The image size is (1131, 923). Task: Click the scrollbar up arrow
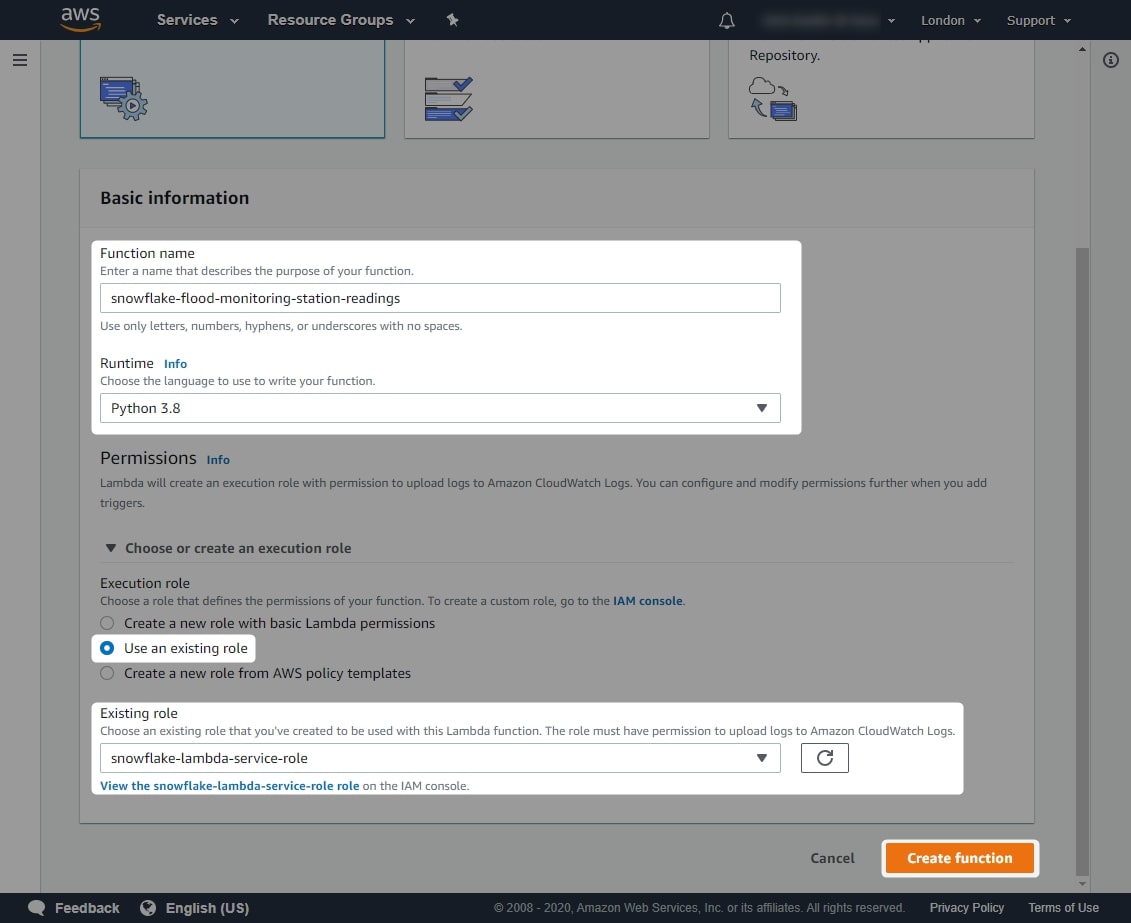tap(1082, 49)
